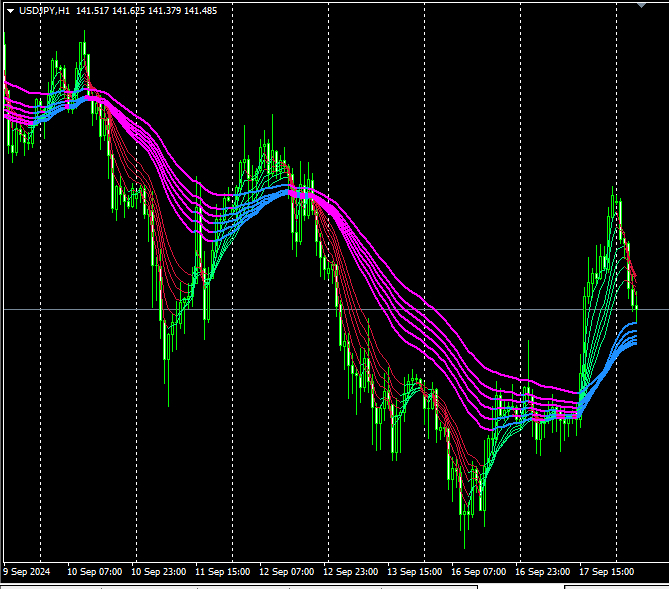
Task: Click the chart shift marker at top right
Action: coord(642,5)
